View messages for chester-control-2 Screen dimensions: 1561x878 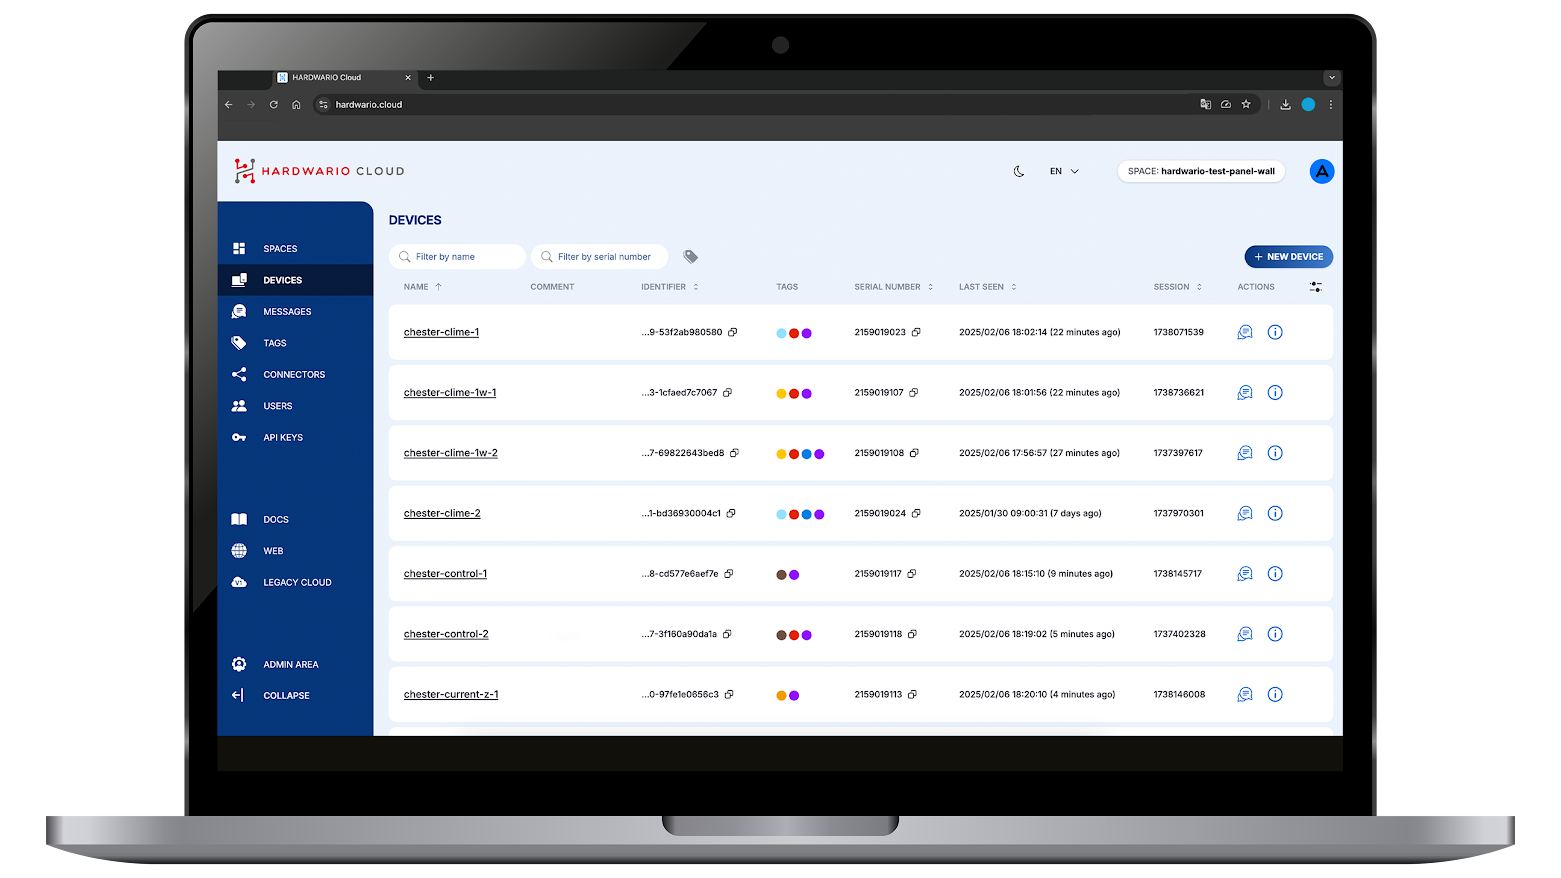click(x=1245, y=634)
